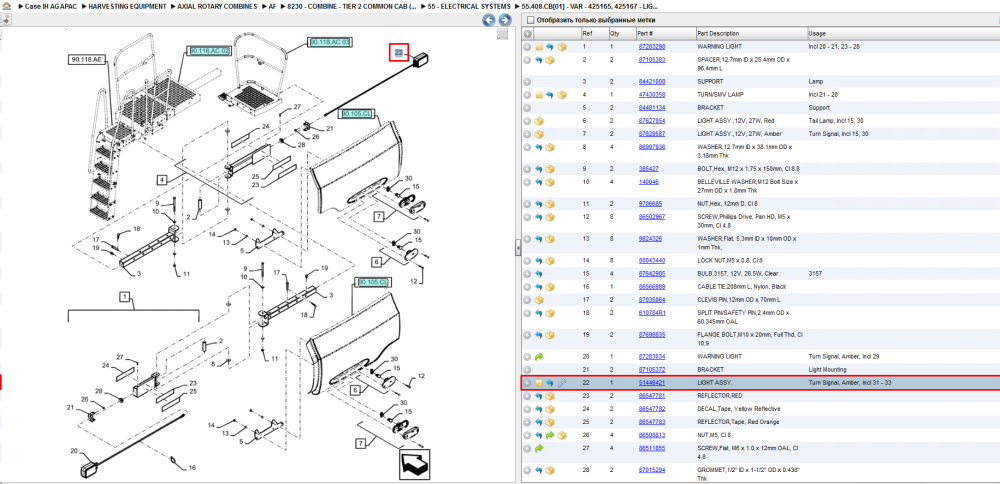Click 90.118.AC 03 reference label
The width and height of the screenshot is (1000, 484).
point(330,42)
